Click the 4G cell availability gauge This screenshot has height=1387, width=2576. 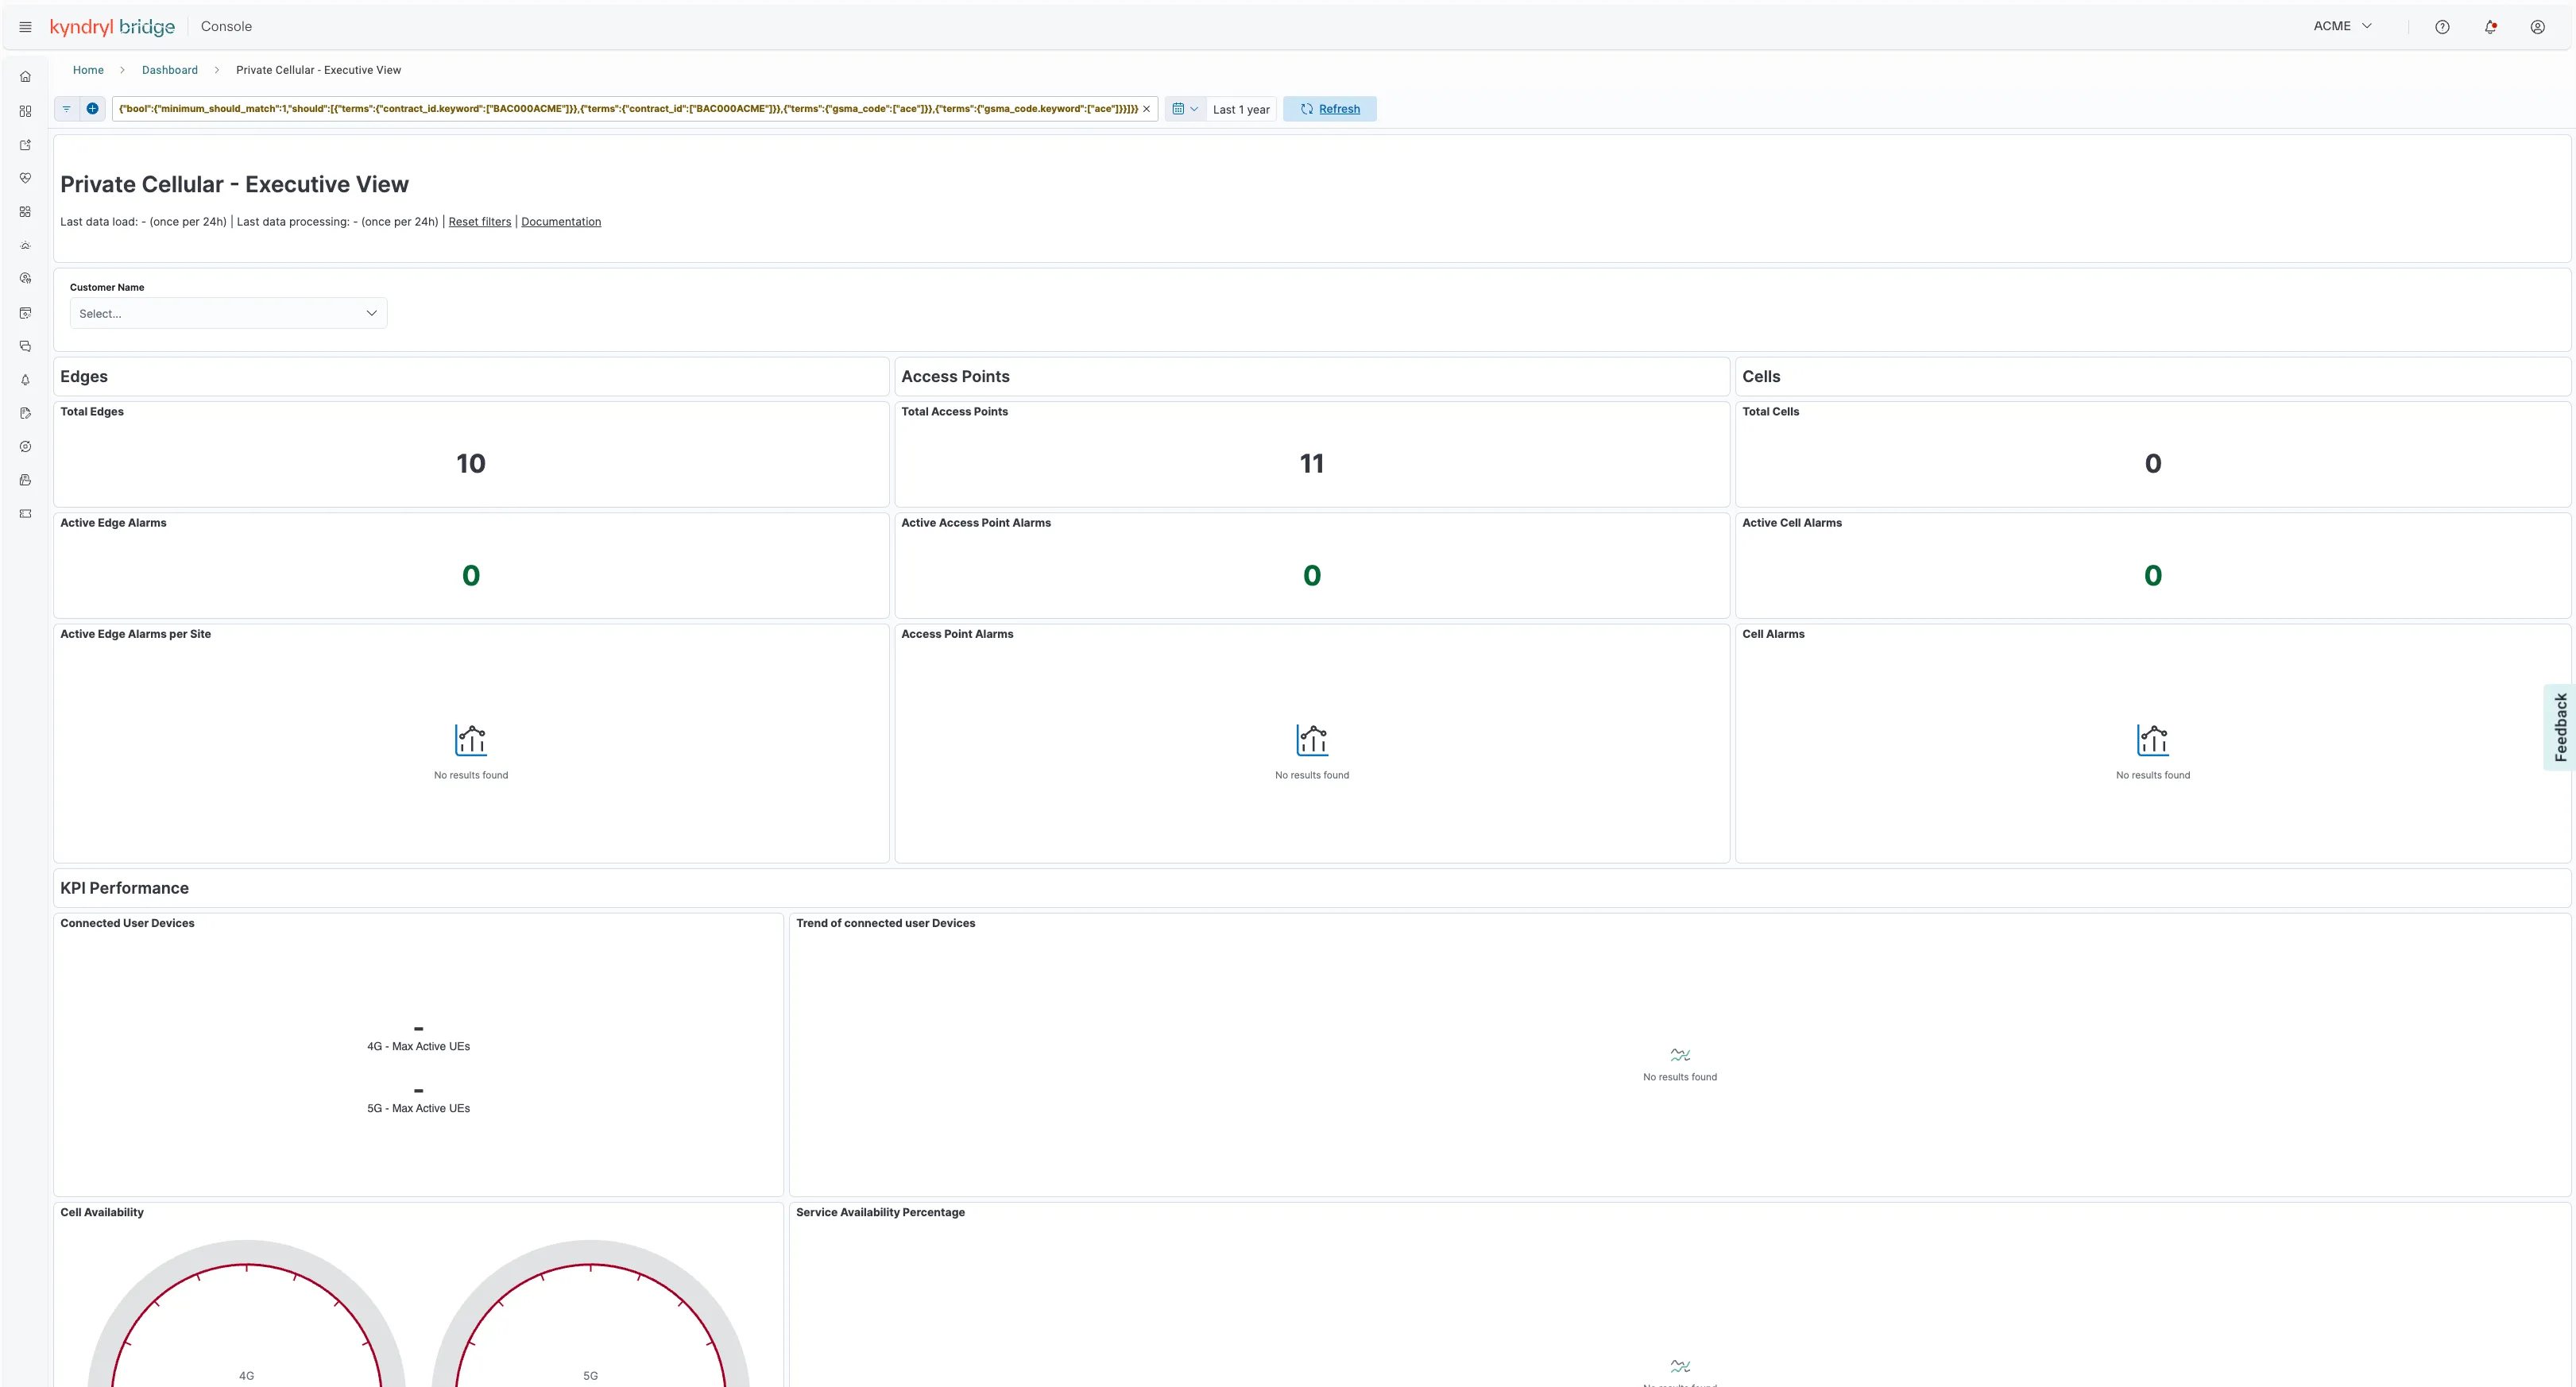(x=247, y=1314)
